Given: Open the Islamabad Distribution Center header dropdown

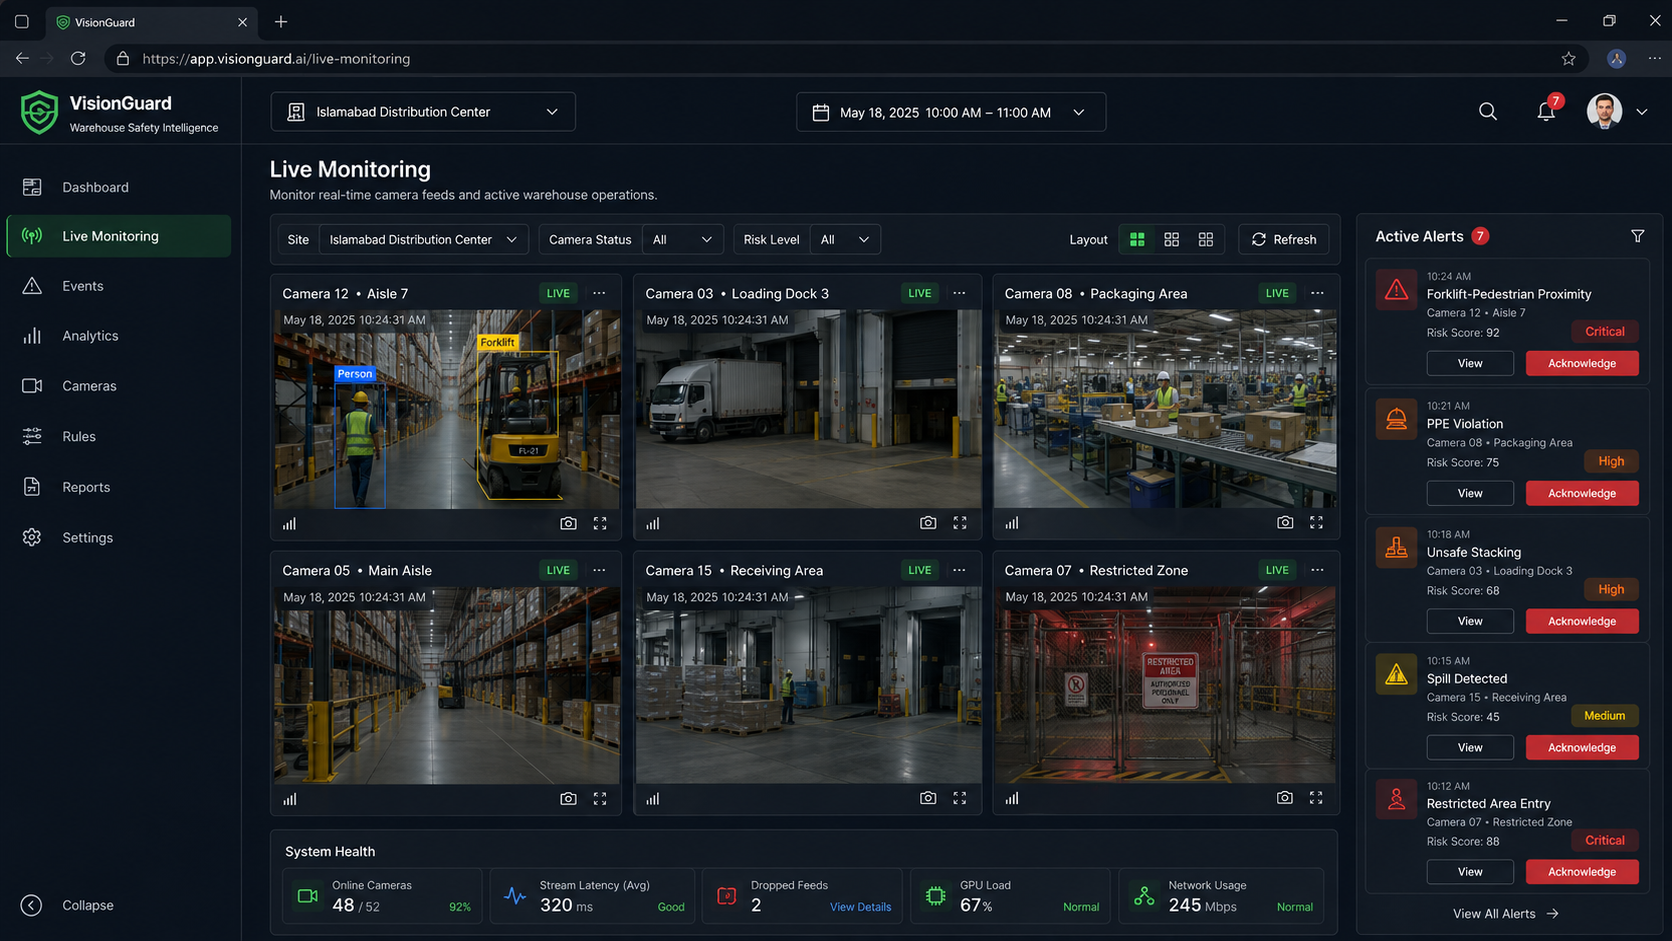Looking at the screenshot, I should 423,112.
